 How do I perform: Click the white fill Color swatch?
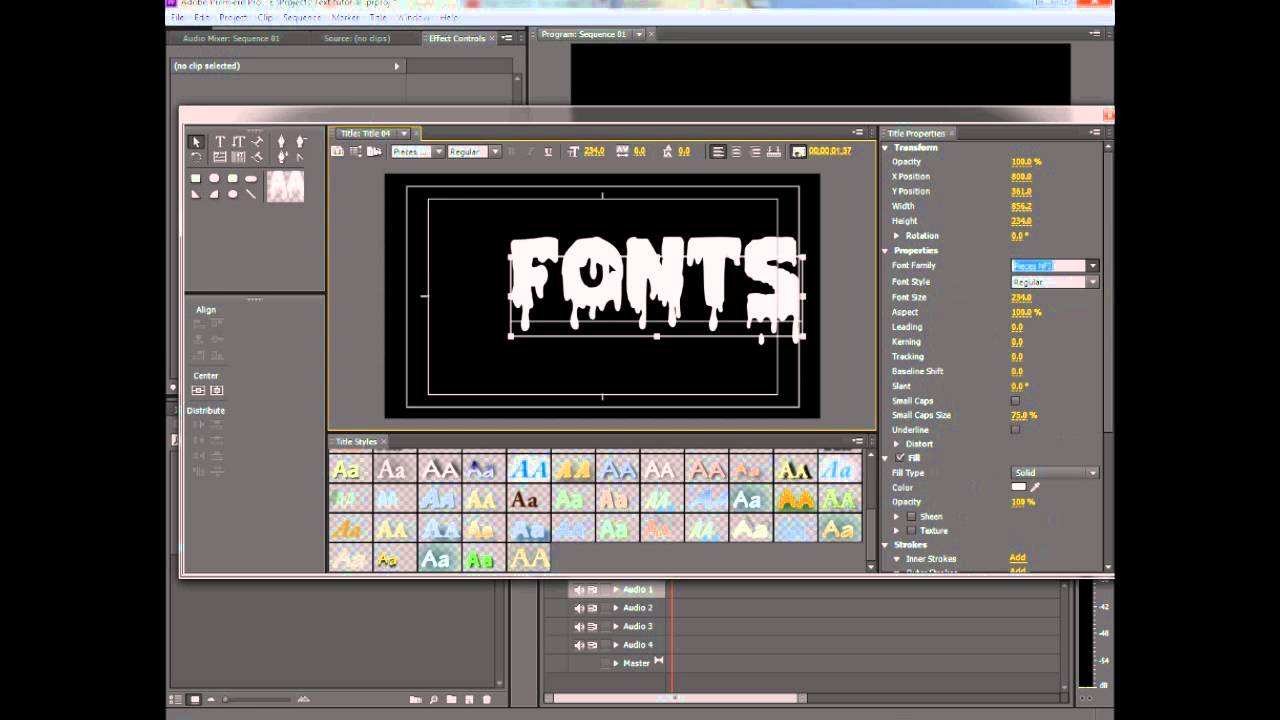click(1019, 487)
